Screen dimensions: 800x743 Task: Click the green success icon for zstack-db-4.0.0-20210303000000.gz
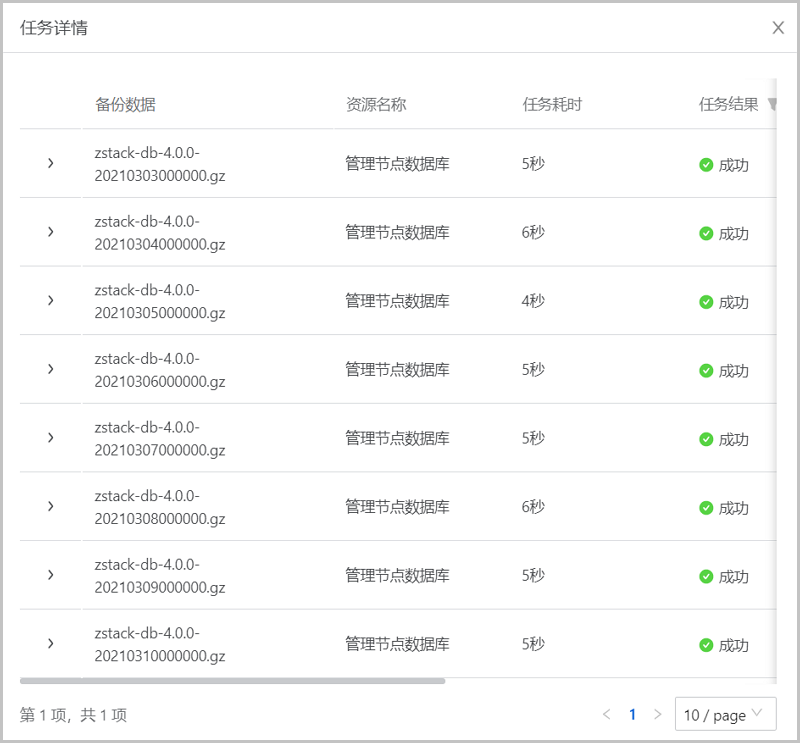coord(705,163)
